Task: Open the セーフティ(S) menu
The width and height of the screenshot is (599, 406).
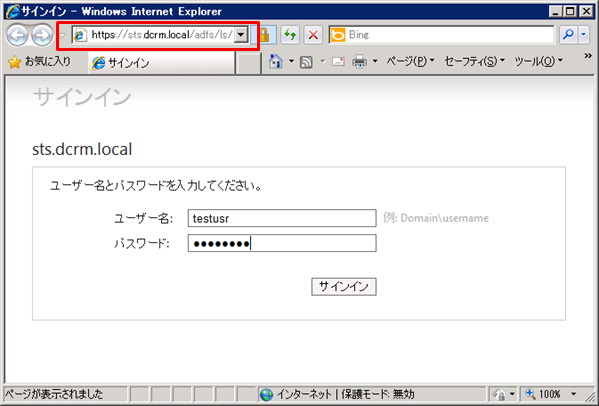Action: coord(474,61)
